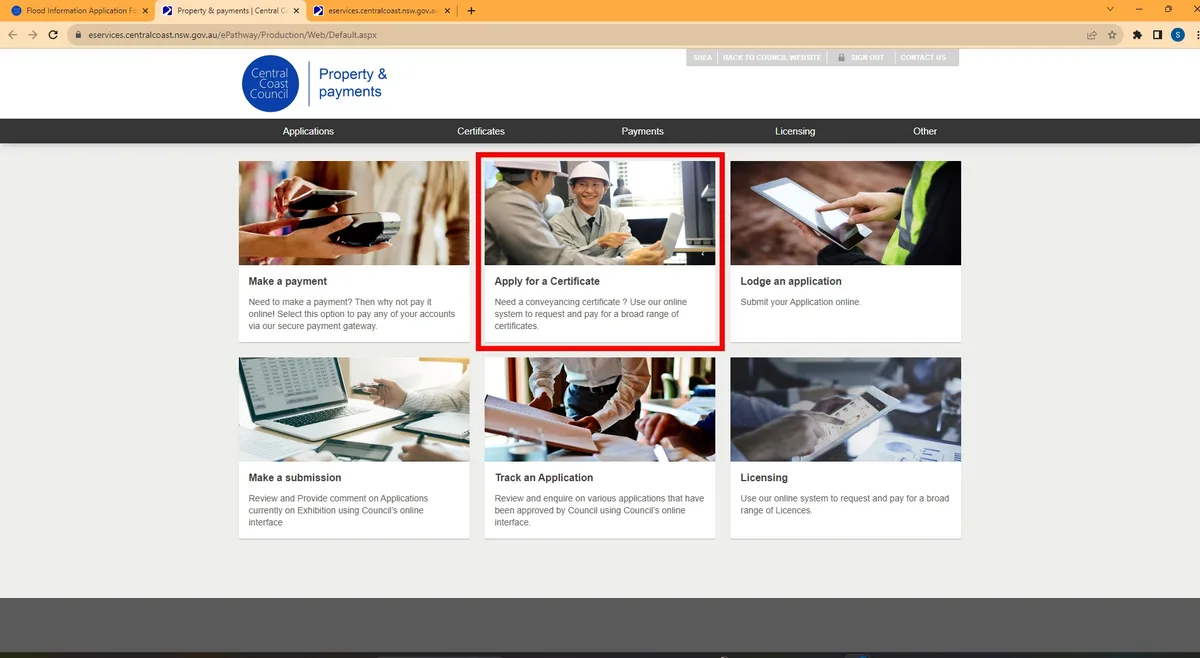Click the 'Need a conveyancing certificate' description text
Screen dimensions: 1200x658
point(591,314)
